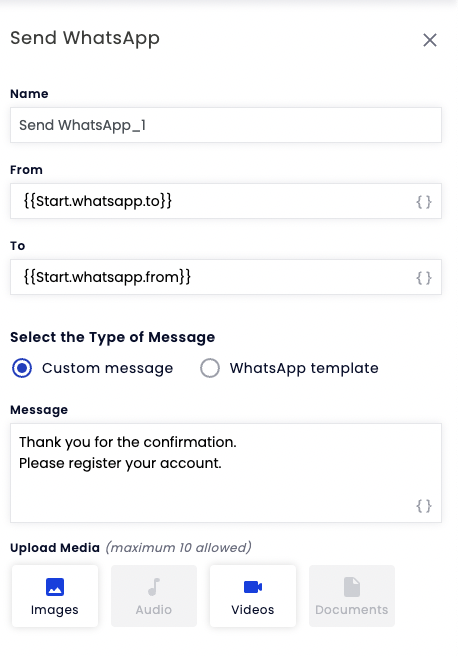Choose the WhatsApp template label text
The width and height of the screenshot is (458, 656).
(304, 368)
